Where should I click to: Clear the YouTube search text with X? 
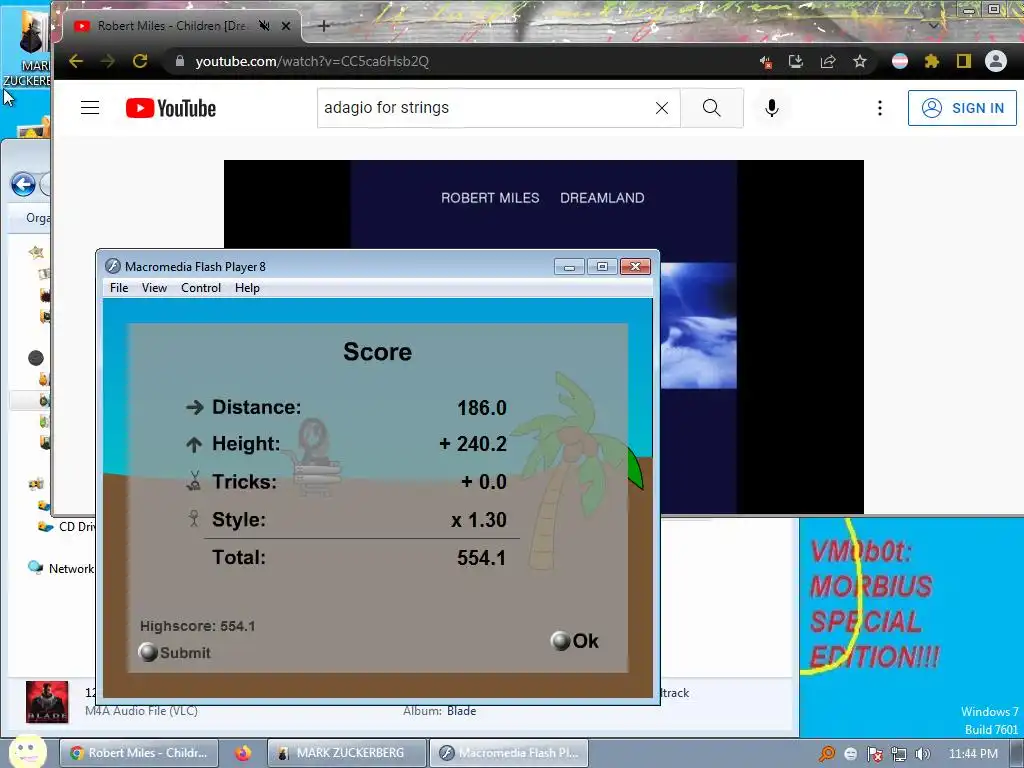(x=662, y=108)
